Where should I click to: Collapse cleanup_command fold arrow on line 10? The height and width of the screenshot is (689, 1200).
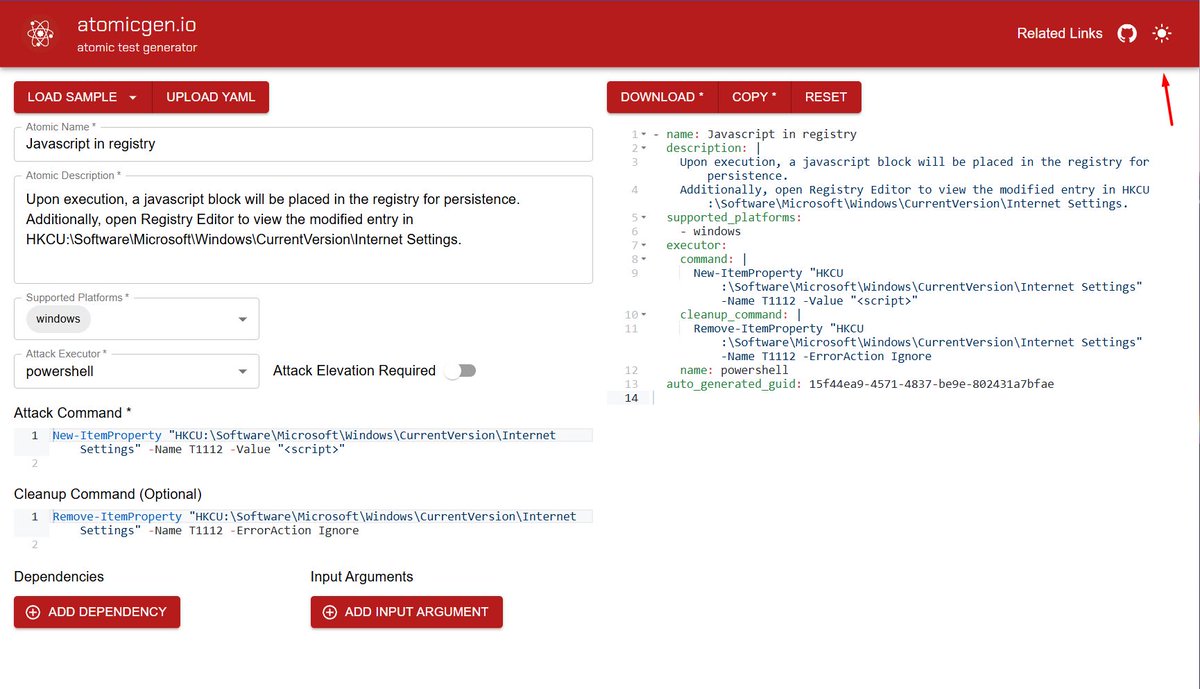point(644,314)
